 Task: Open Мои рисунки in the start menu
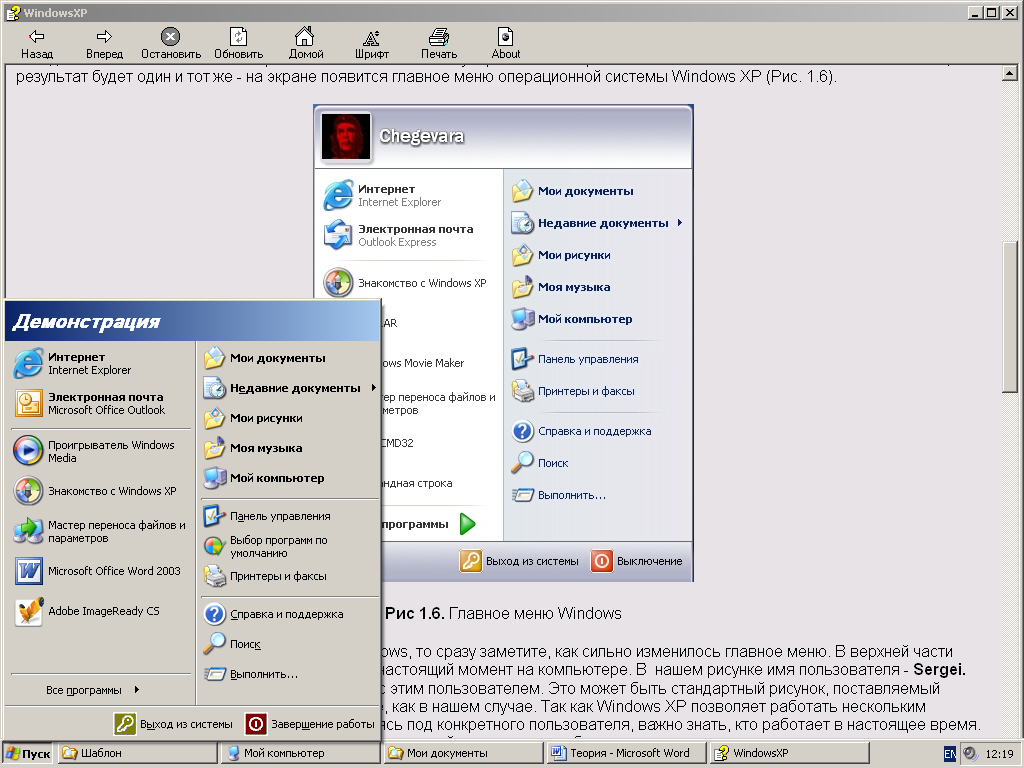289,418
